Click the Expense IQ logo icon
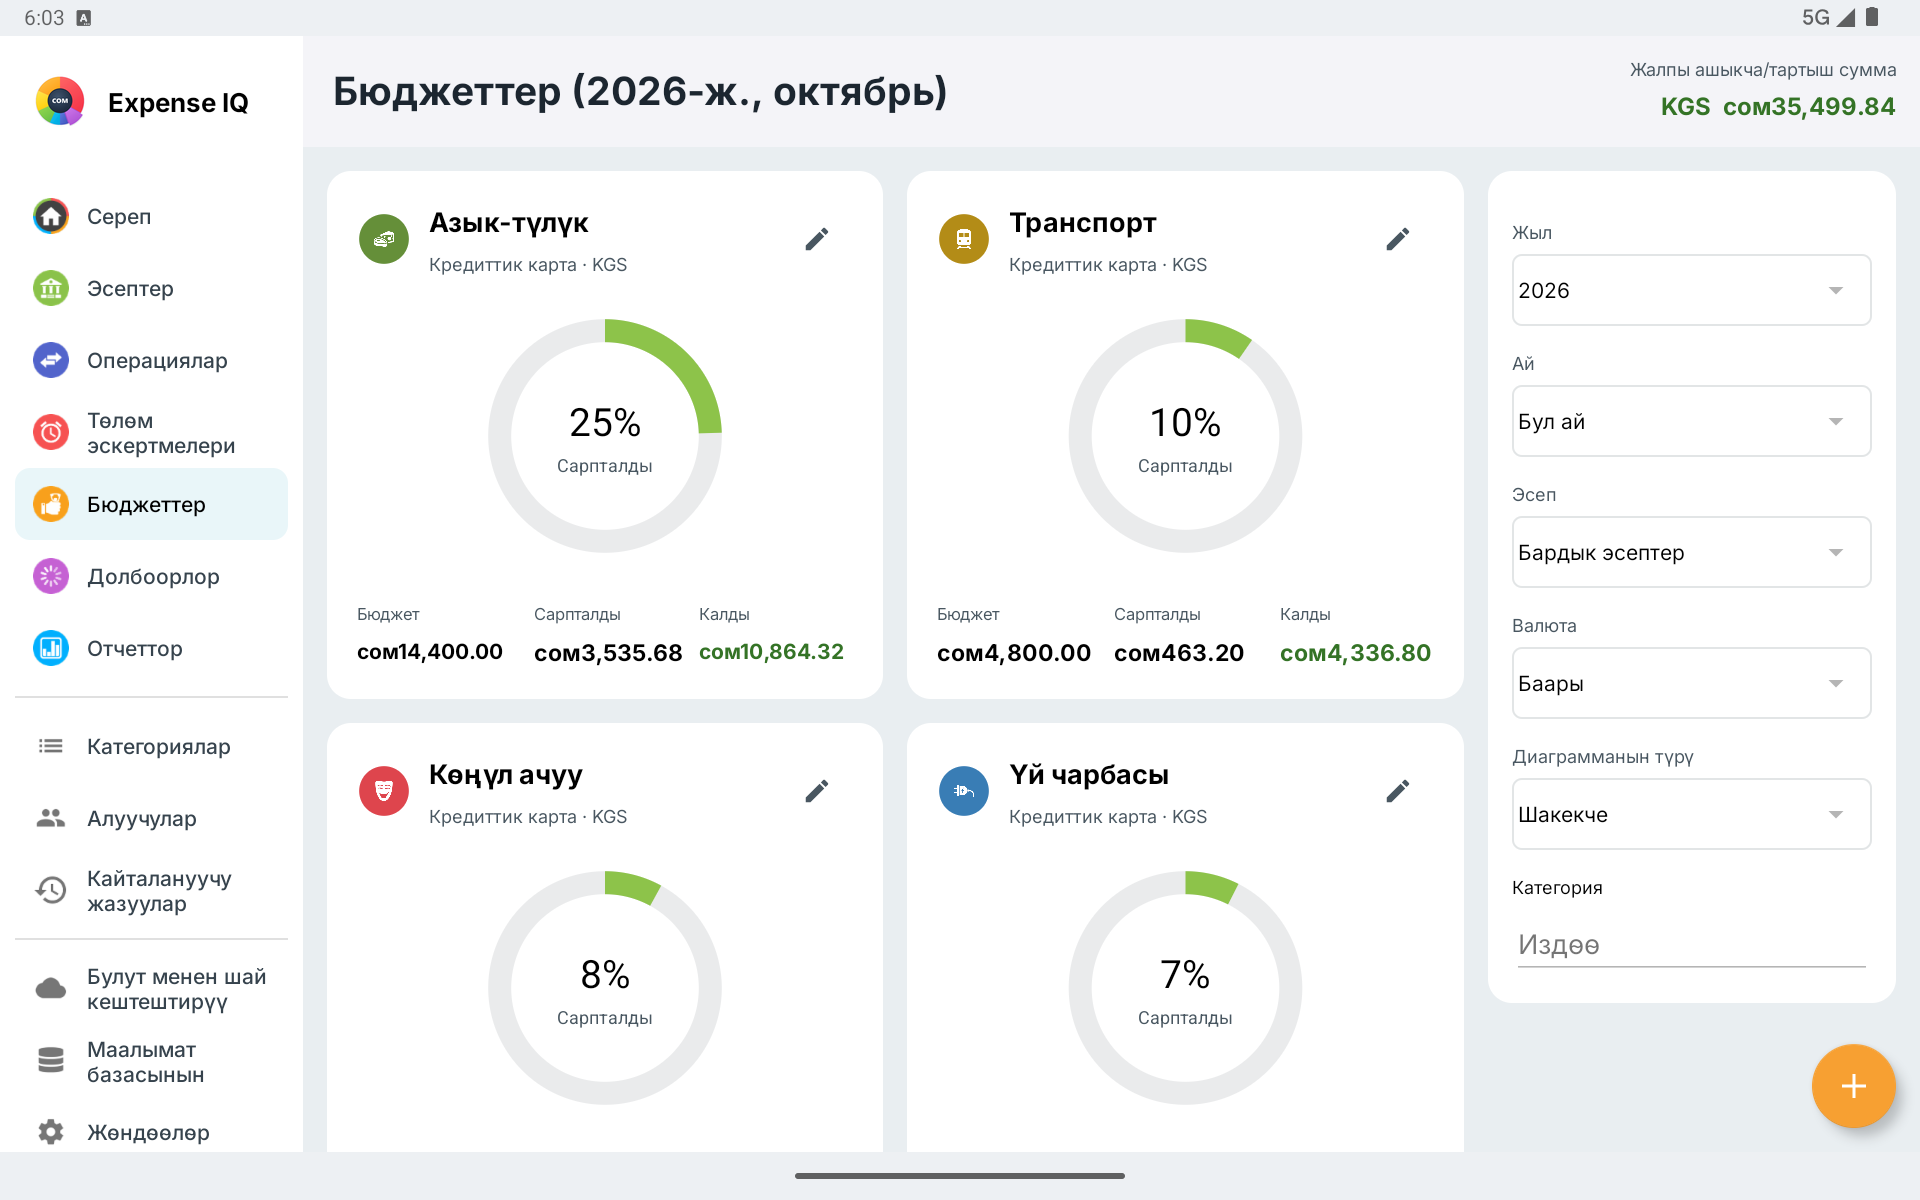Screen dimensions: 1920x1200 [x=60, y=101]
